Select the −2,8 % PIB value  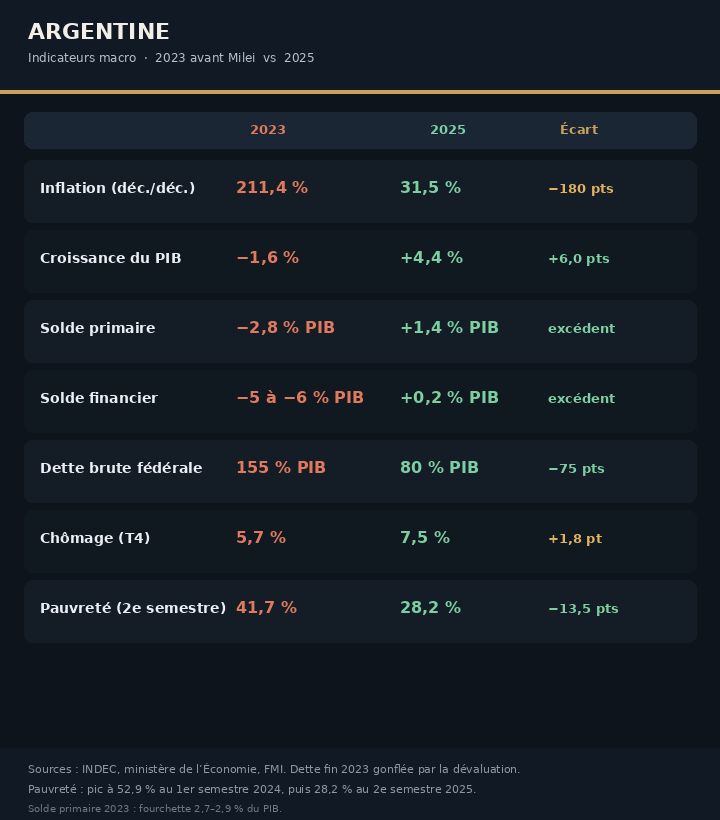pos(285,327)
